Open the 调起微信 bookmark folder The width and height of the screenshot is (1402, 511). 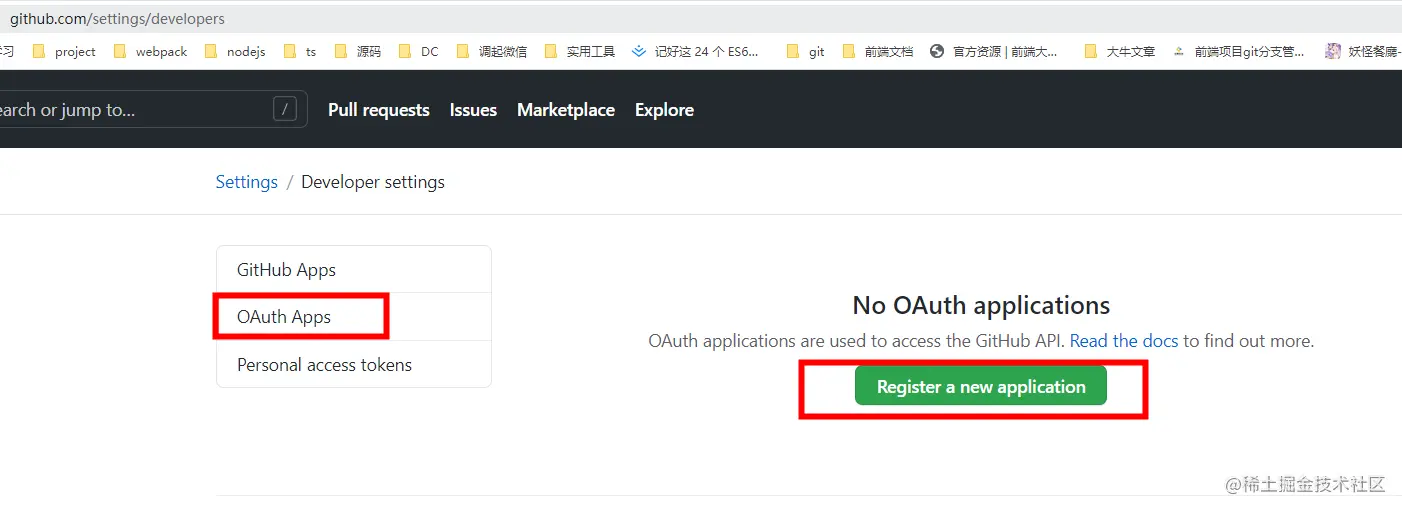[491, 51]
